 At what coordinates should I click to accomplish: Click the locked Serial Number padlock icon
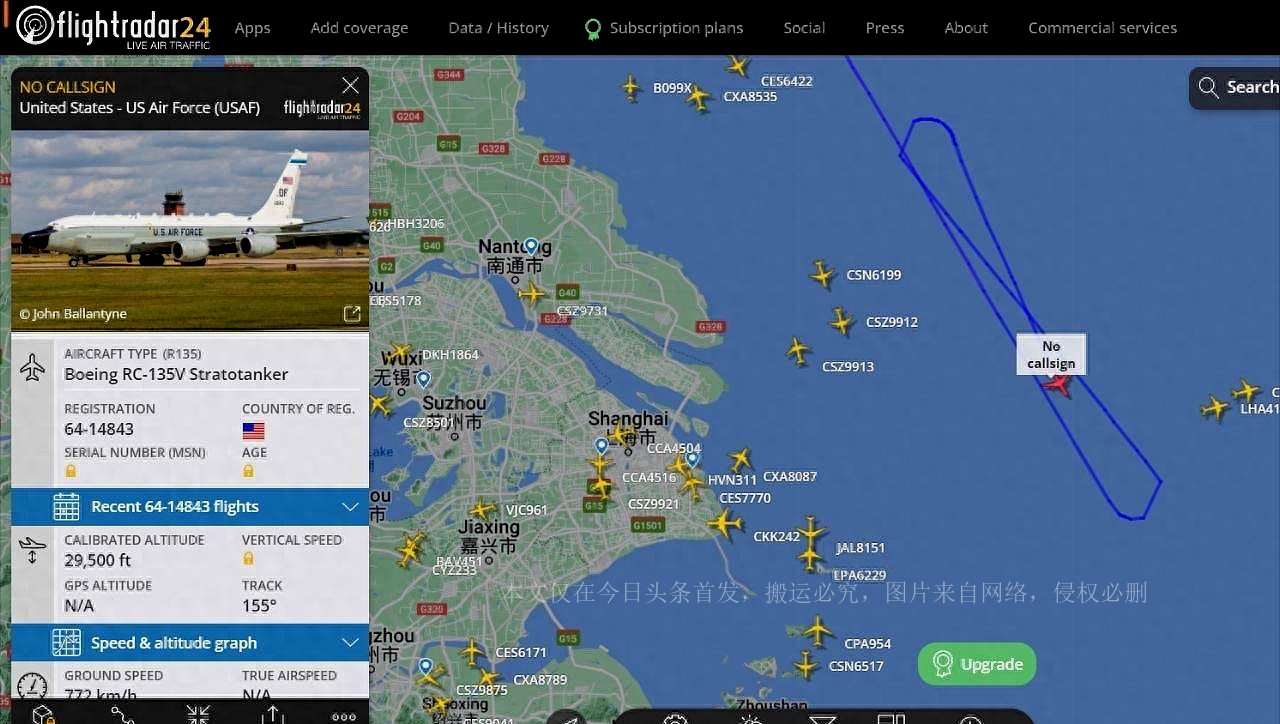71,471
